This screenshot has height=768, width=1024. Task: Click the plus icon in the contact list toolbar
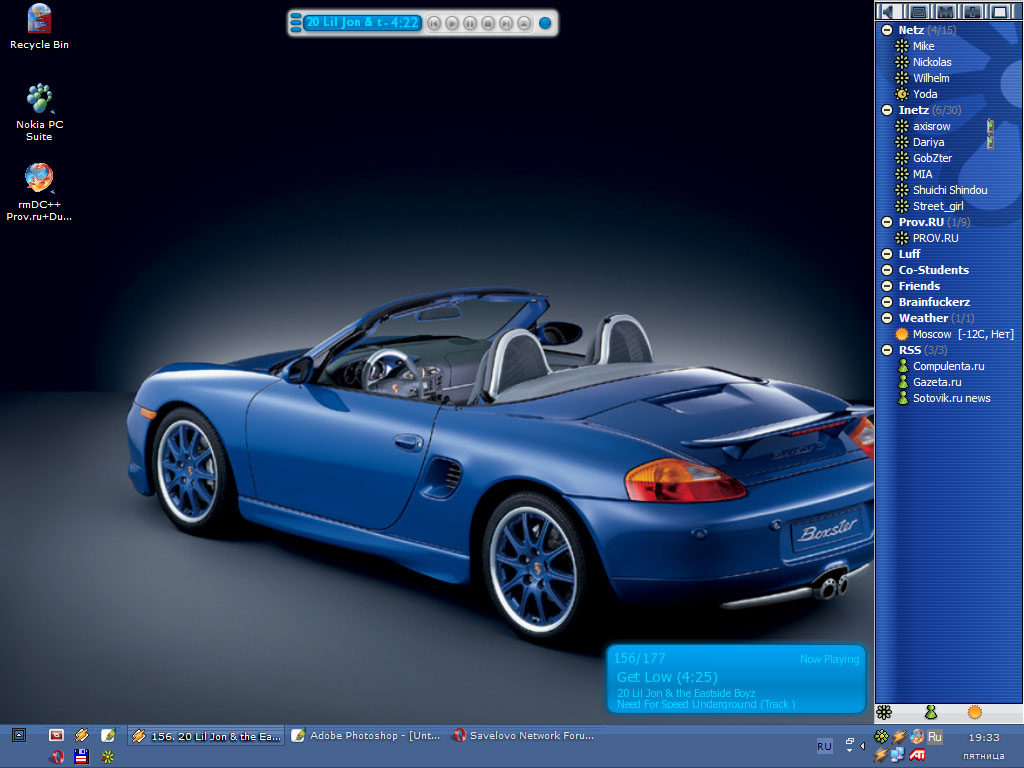coord(972,11)
